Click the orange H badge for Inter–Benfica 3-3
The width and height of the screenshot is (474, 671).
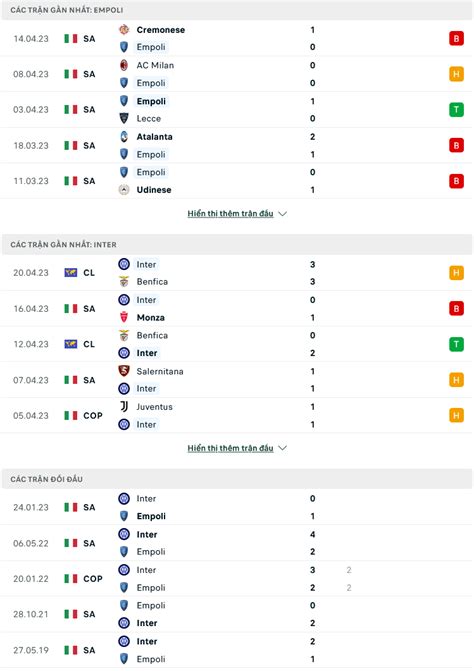(456, 273)
